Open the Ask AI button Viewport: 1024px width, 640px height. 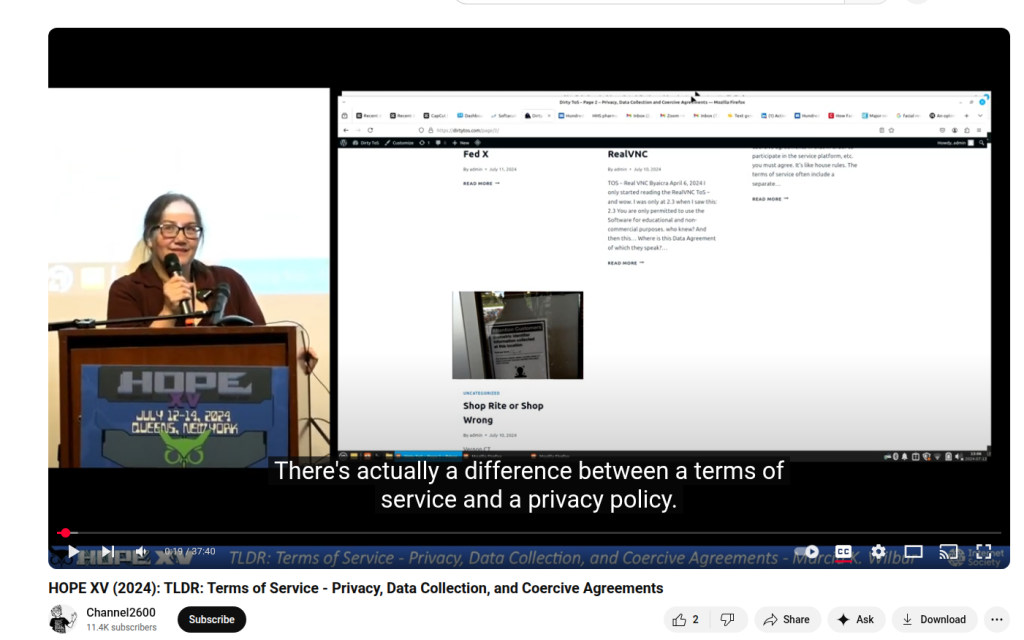855,620
